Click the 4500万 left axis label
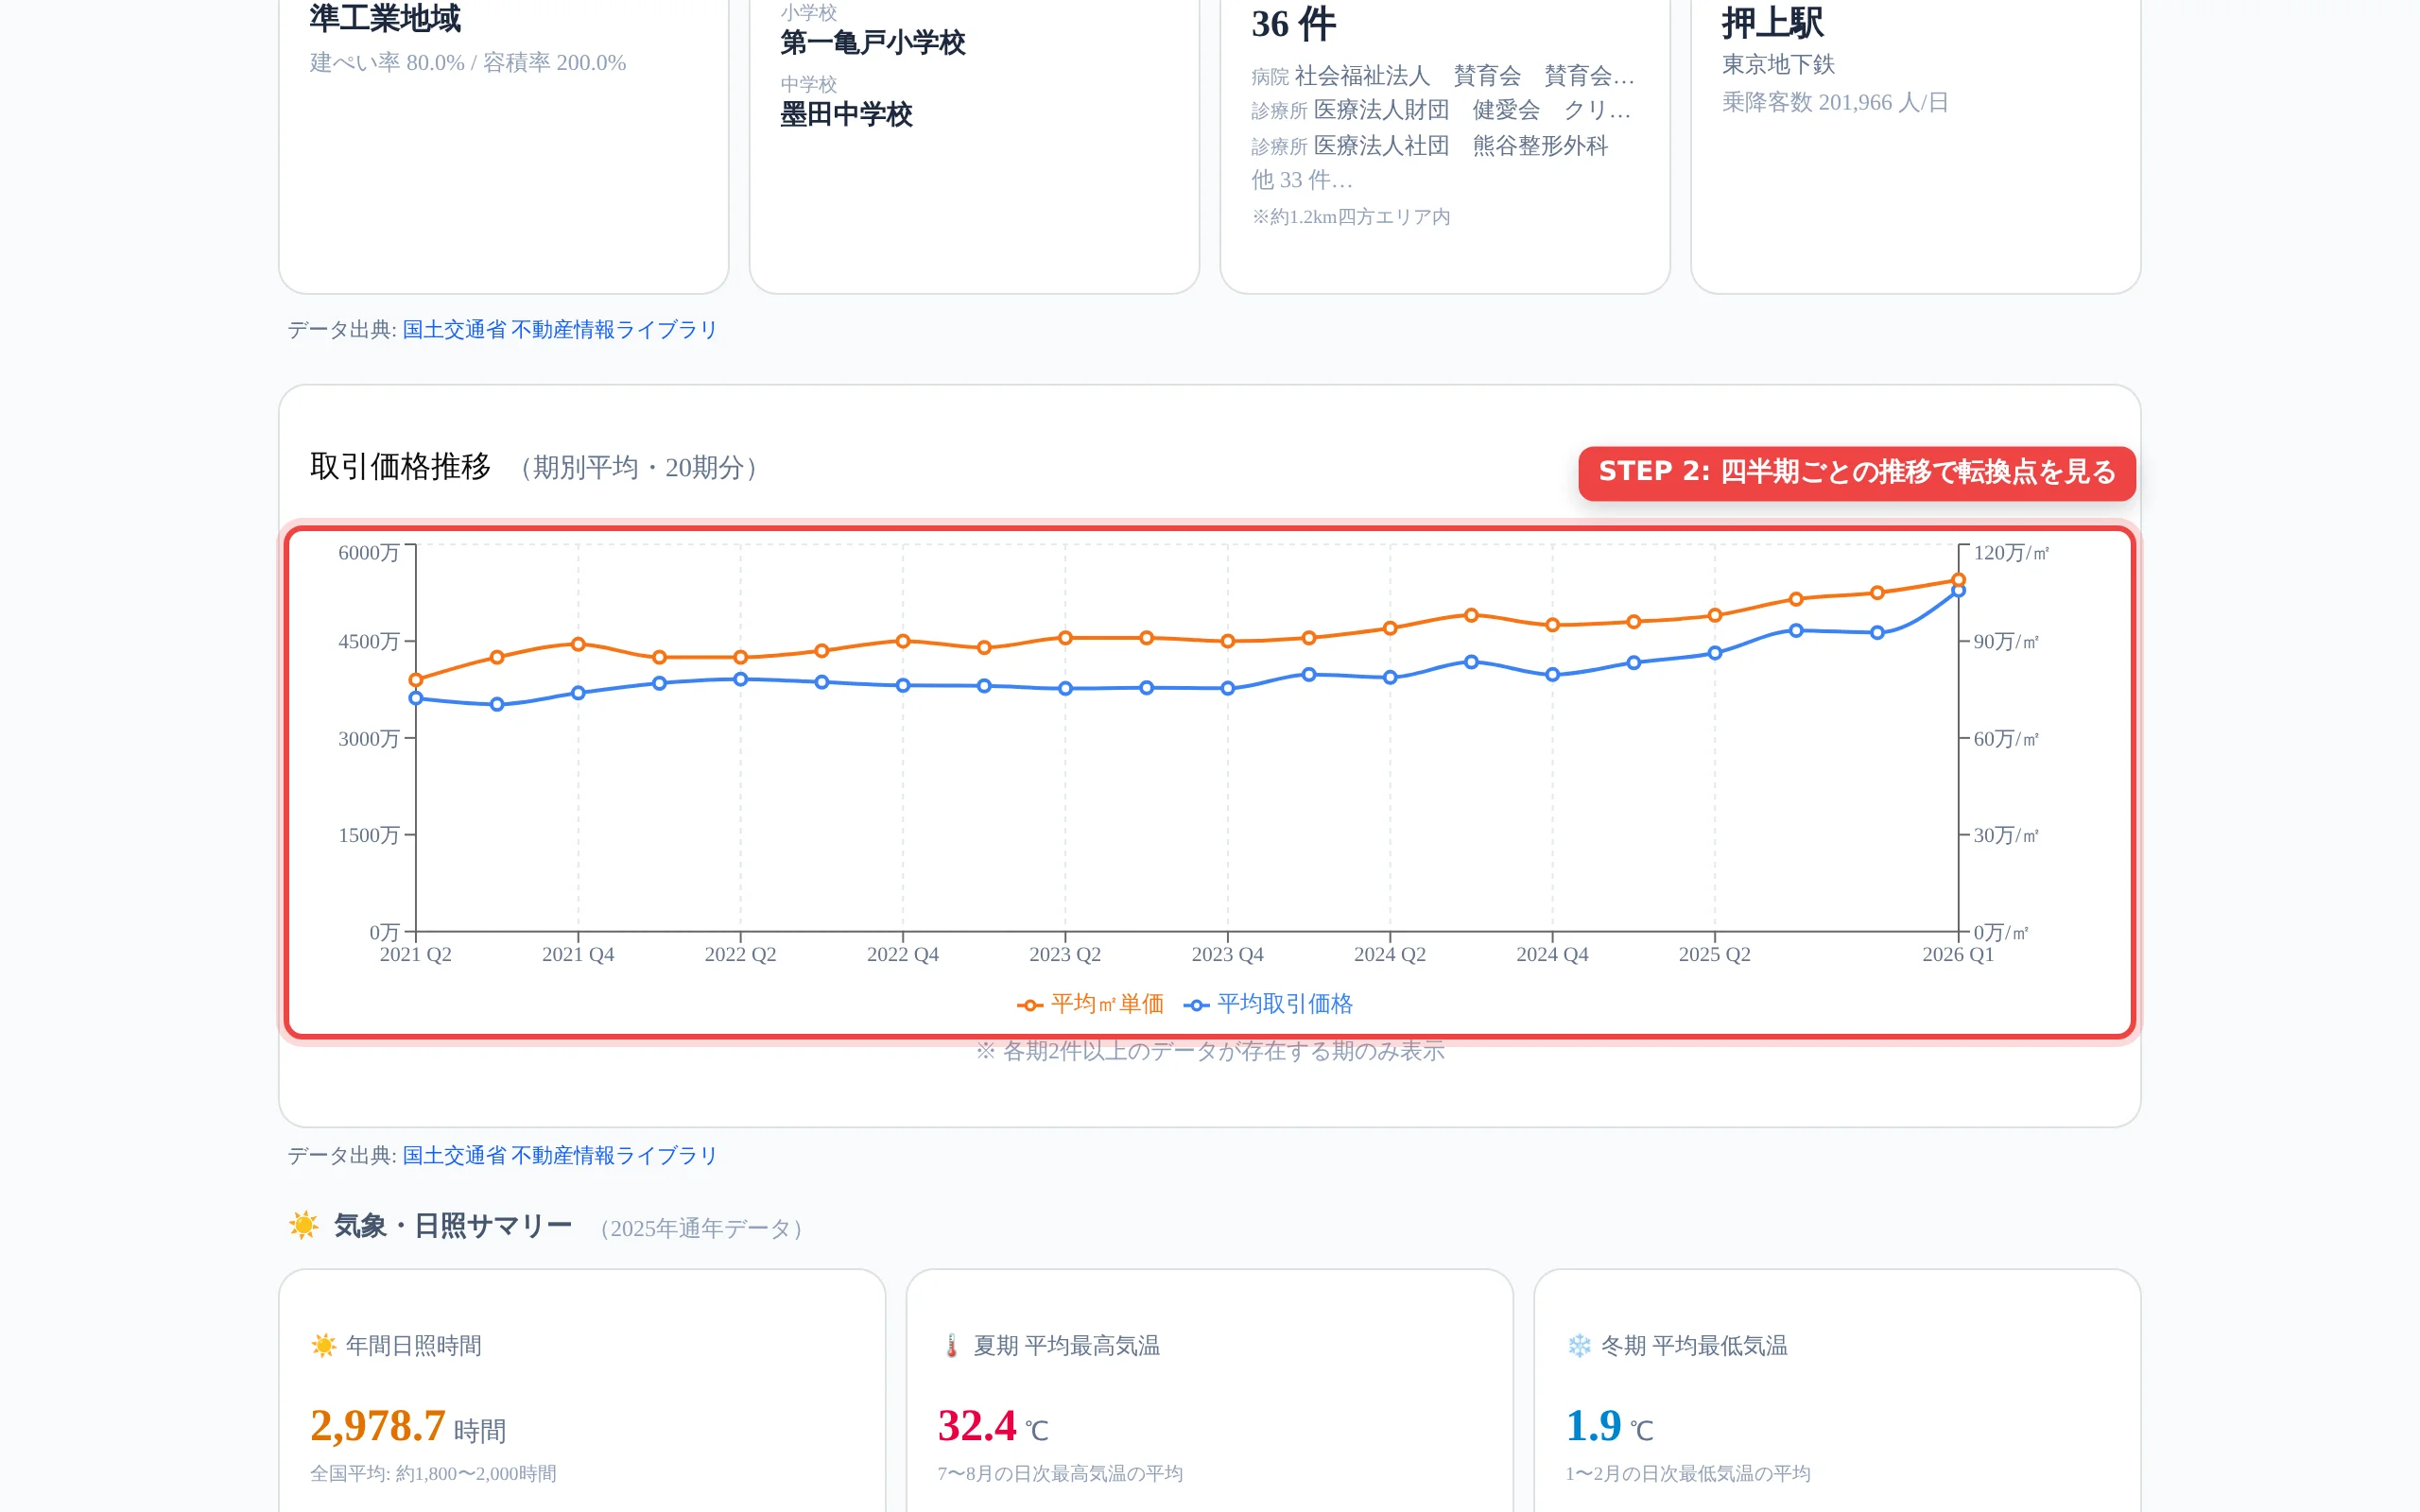 pos(368,642)
